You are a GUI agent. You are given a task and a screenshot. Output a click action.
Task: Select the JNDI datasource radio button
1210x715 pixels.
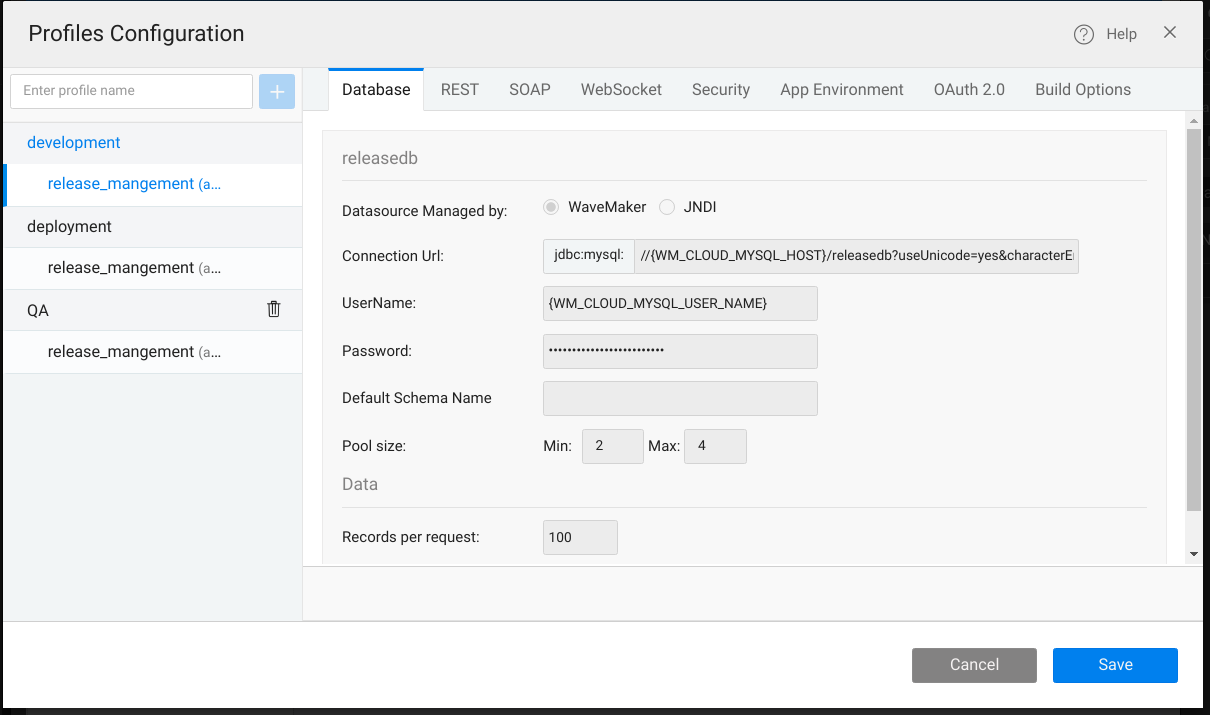tap(667, 207)
